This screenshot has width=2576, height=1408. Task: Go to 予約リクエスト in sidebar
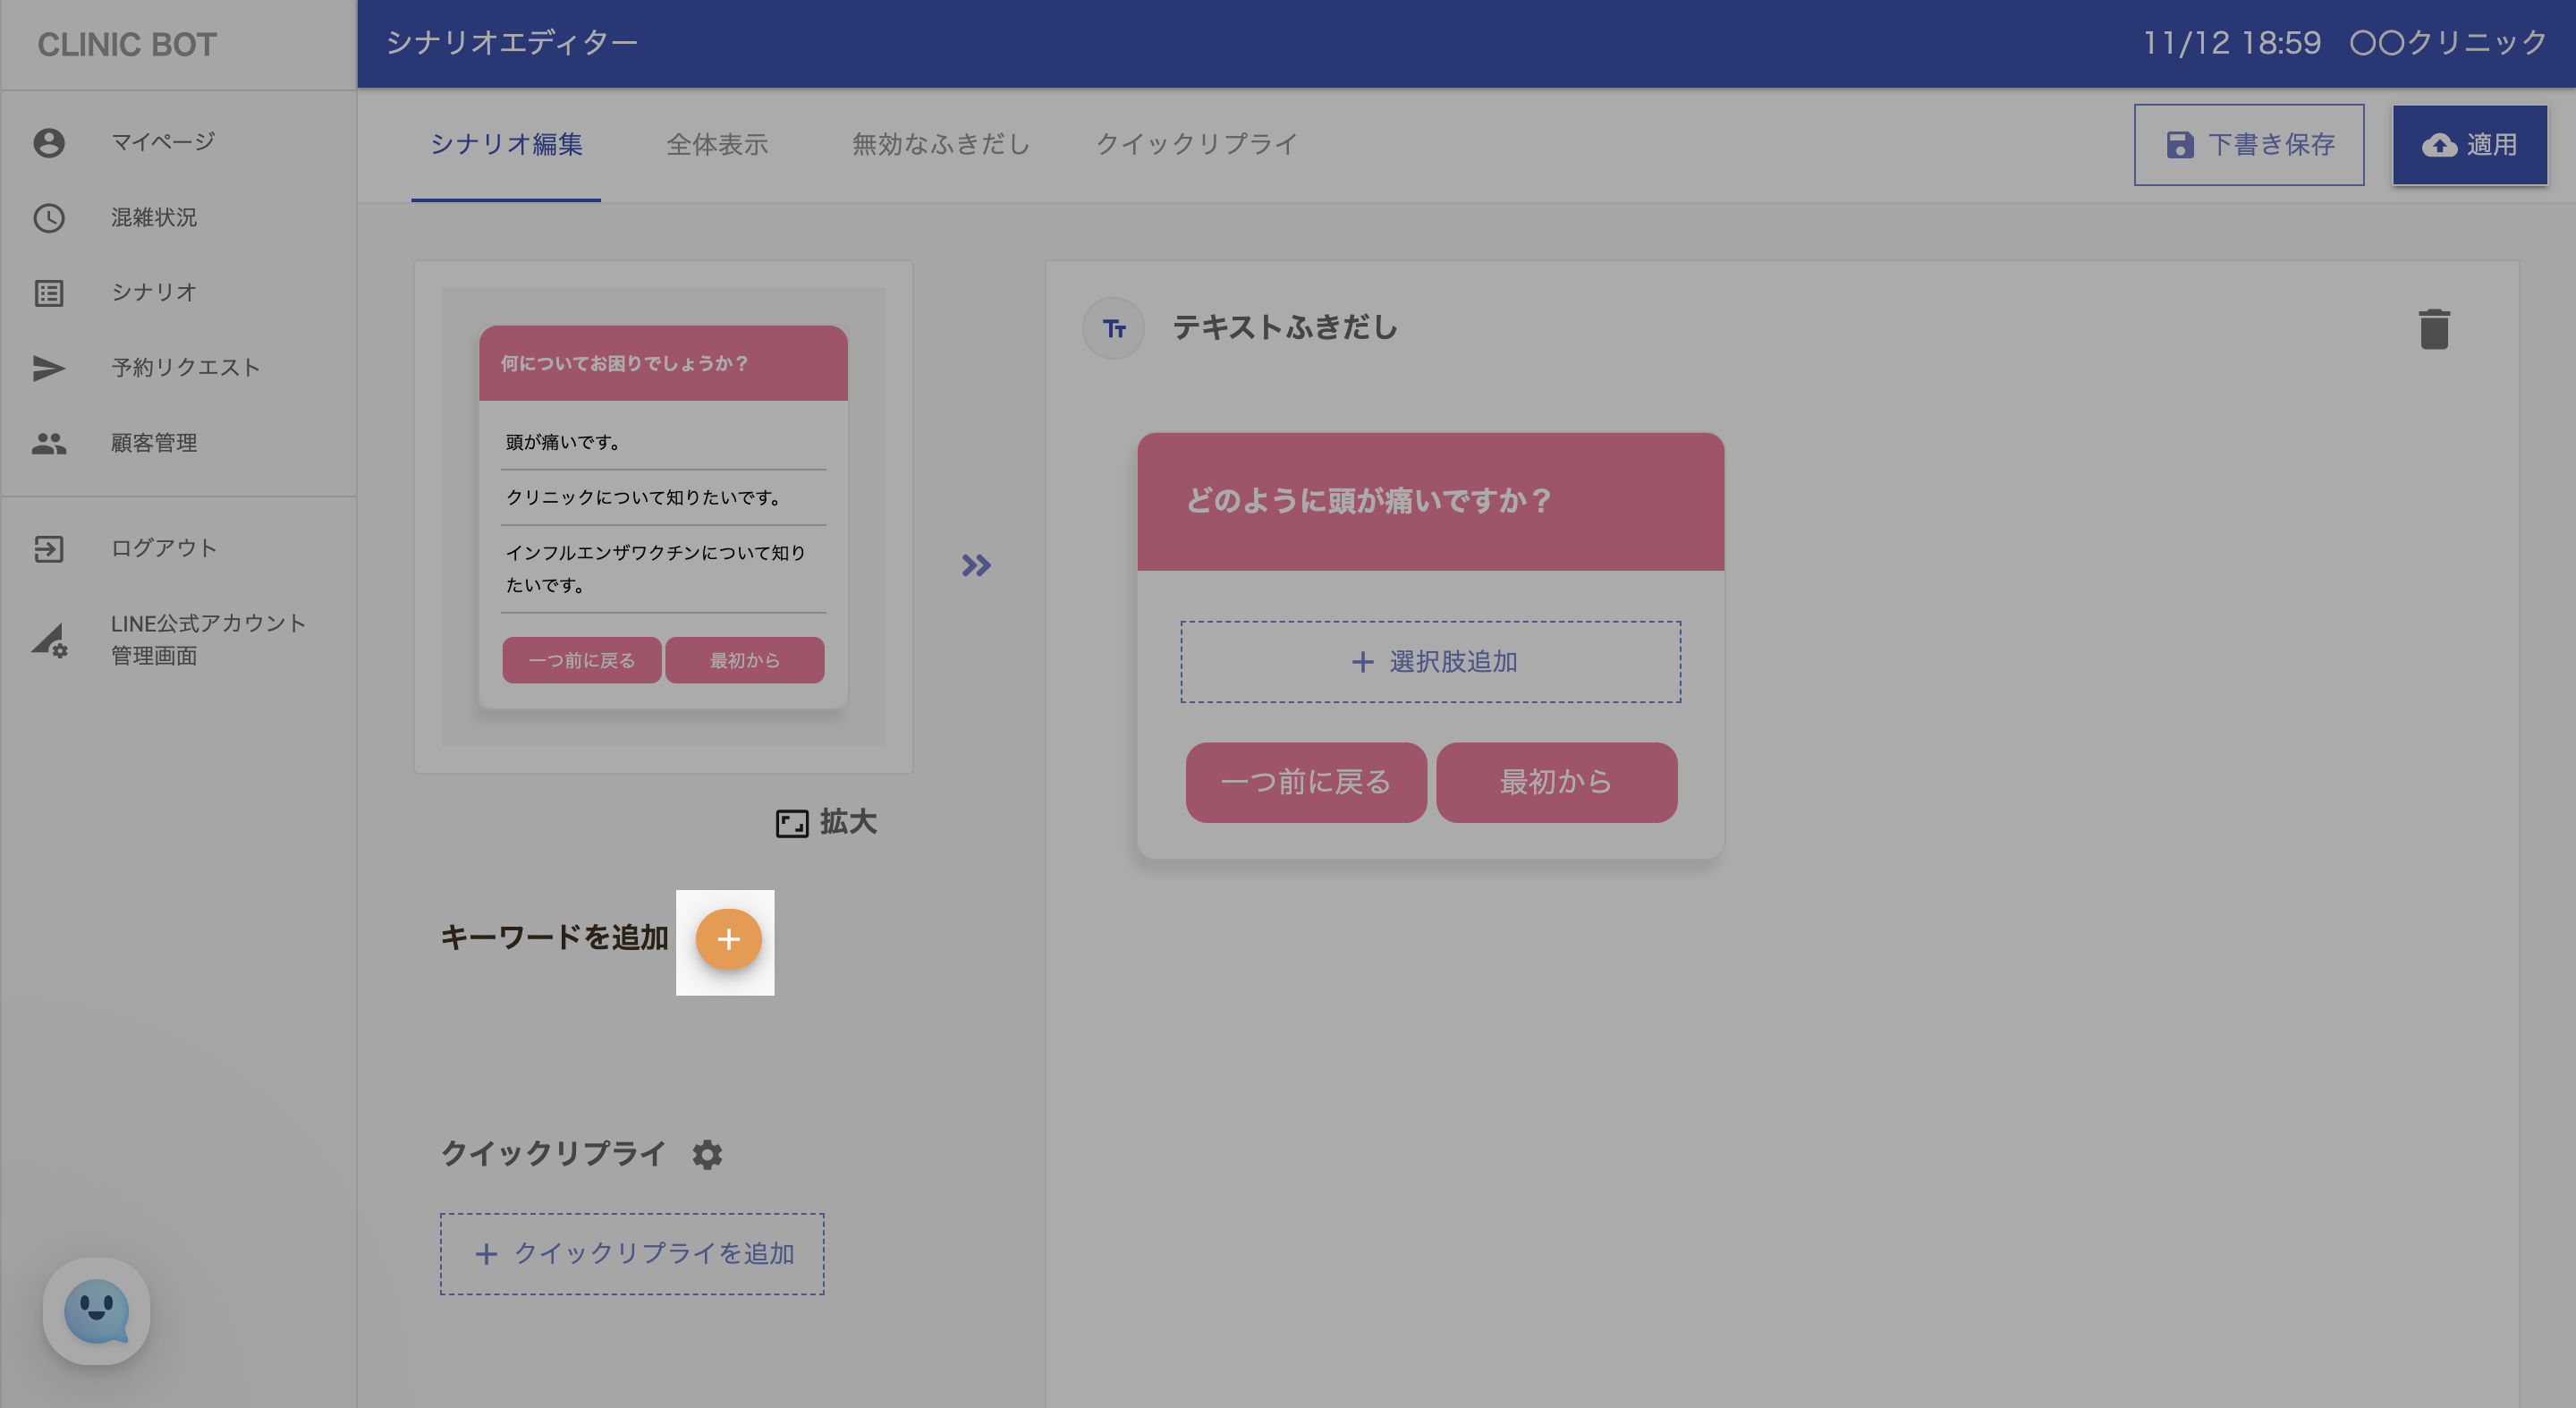coord(185,367)
